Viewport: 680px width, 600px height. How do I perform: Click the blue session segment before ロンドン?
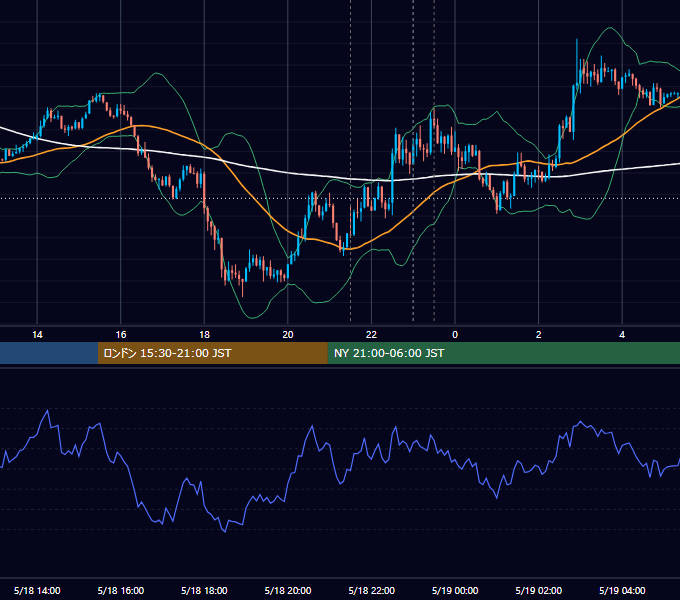point(49,353)
